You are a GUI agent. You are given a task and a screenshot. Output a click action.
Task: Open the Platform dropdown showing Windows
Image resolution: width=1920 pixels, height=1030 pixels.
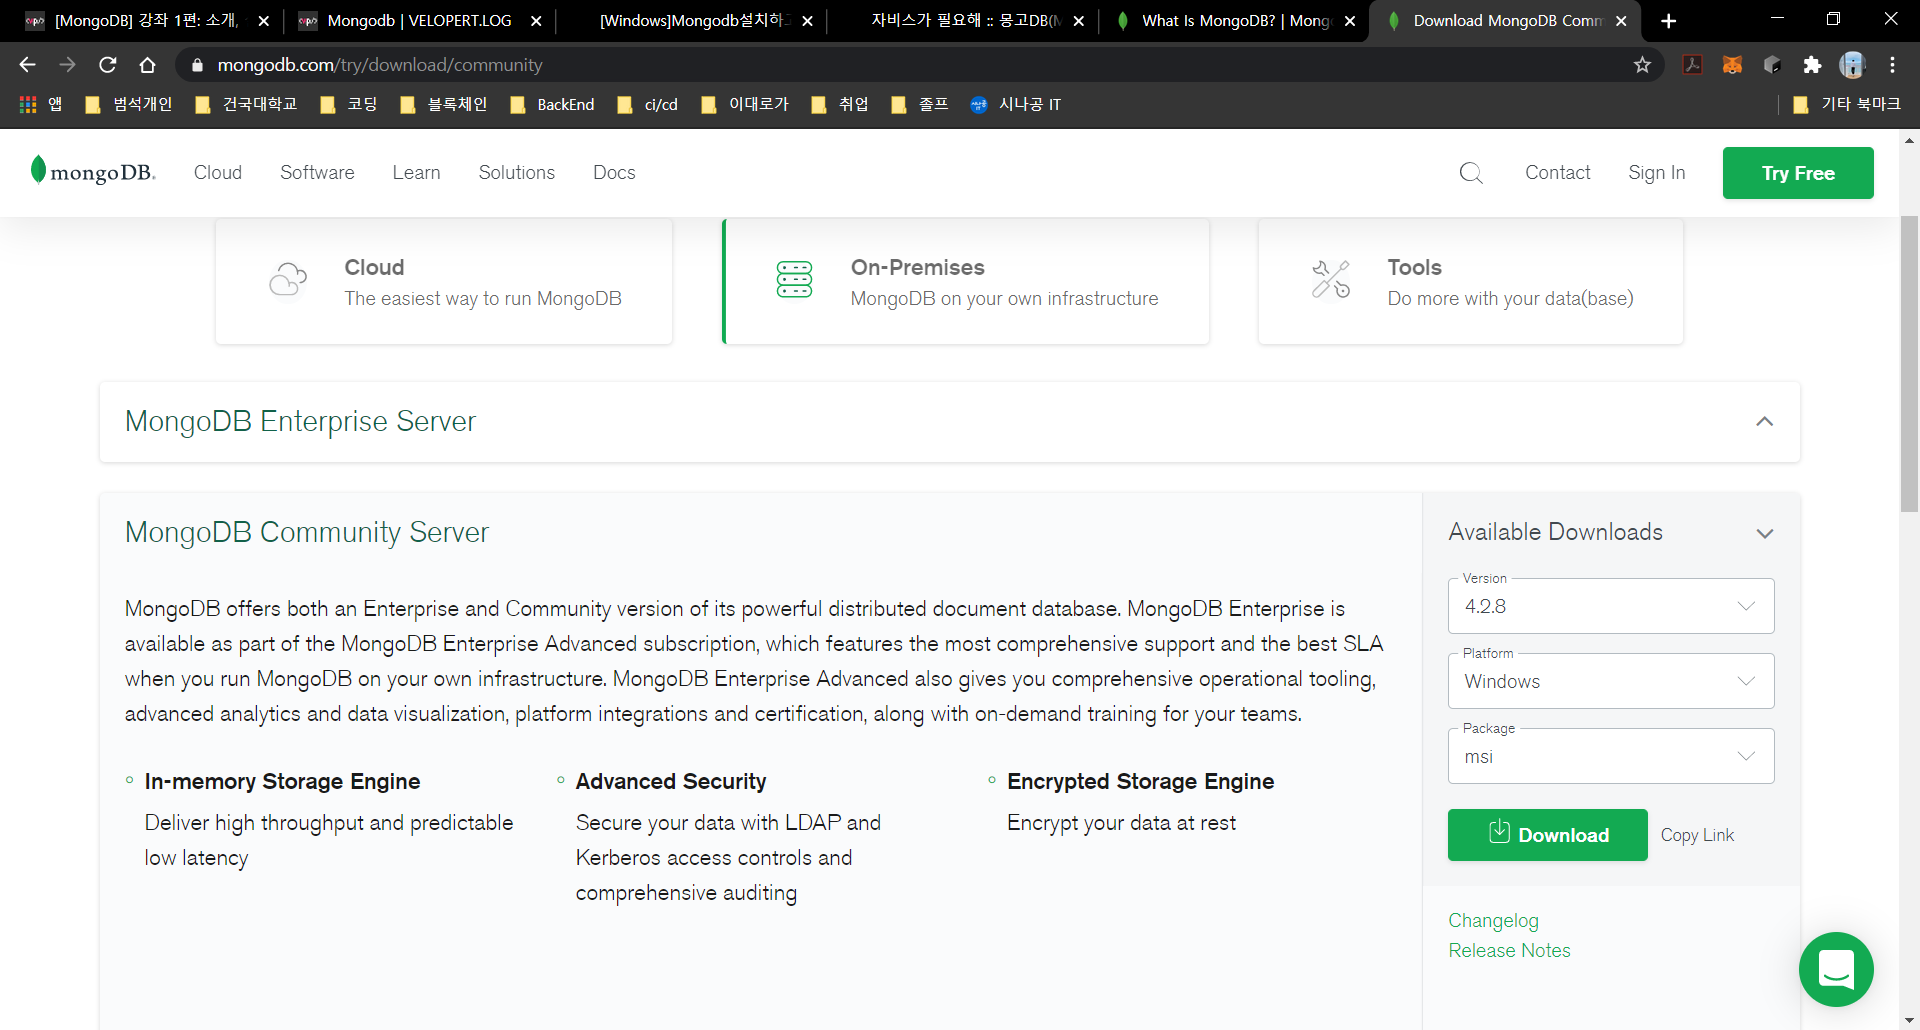[x=1611, y=681]
